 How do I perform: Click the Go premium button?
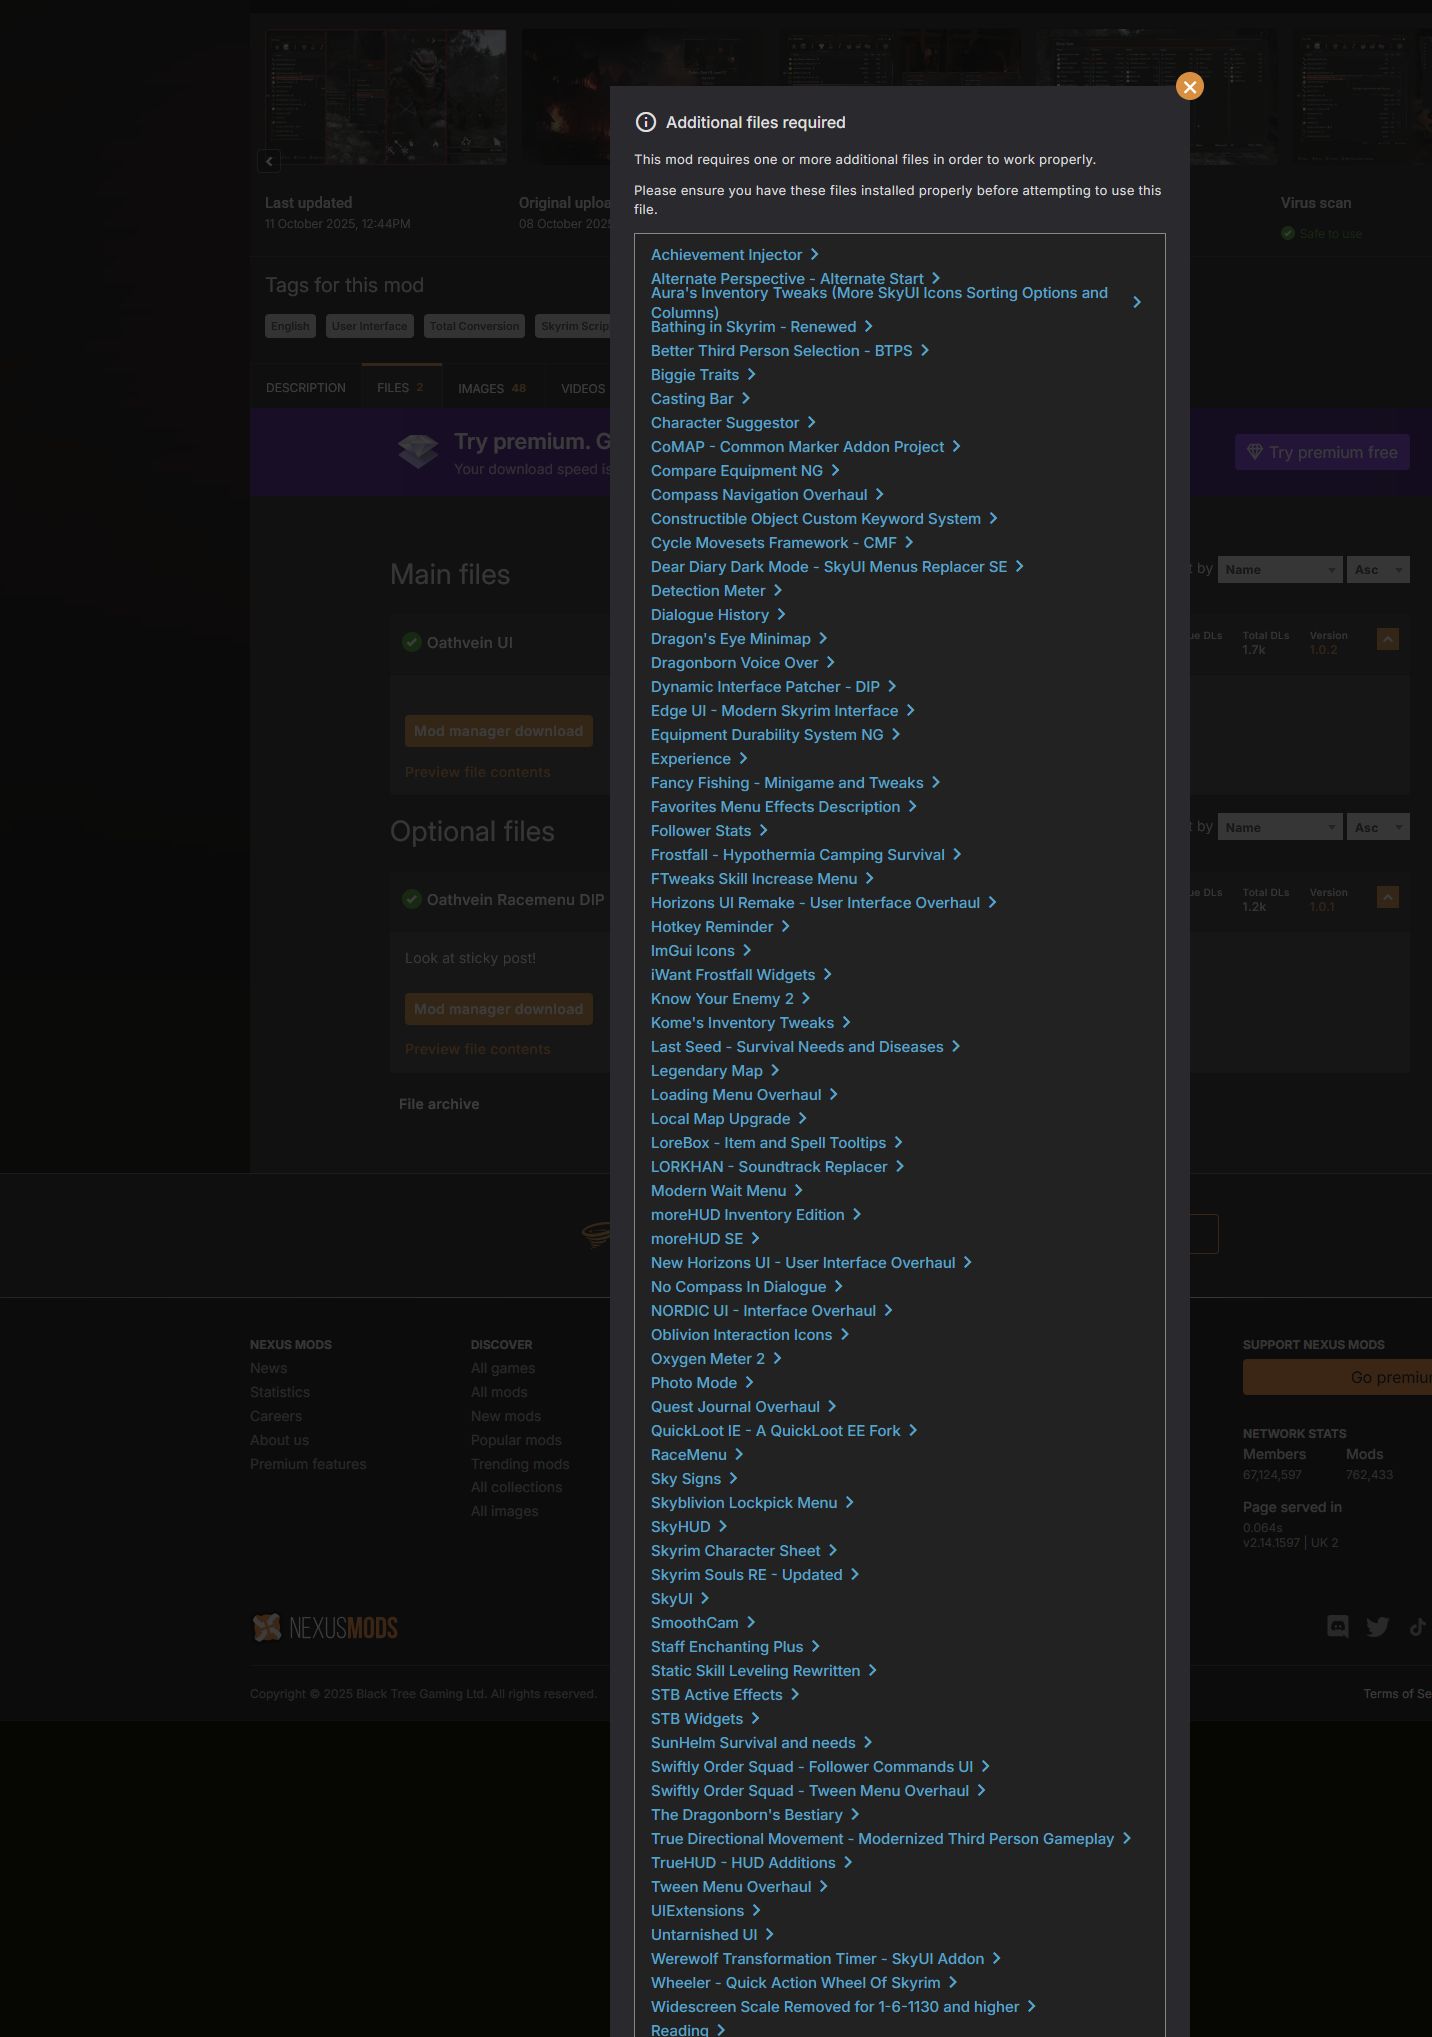[1338, 1377]
